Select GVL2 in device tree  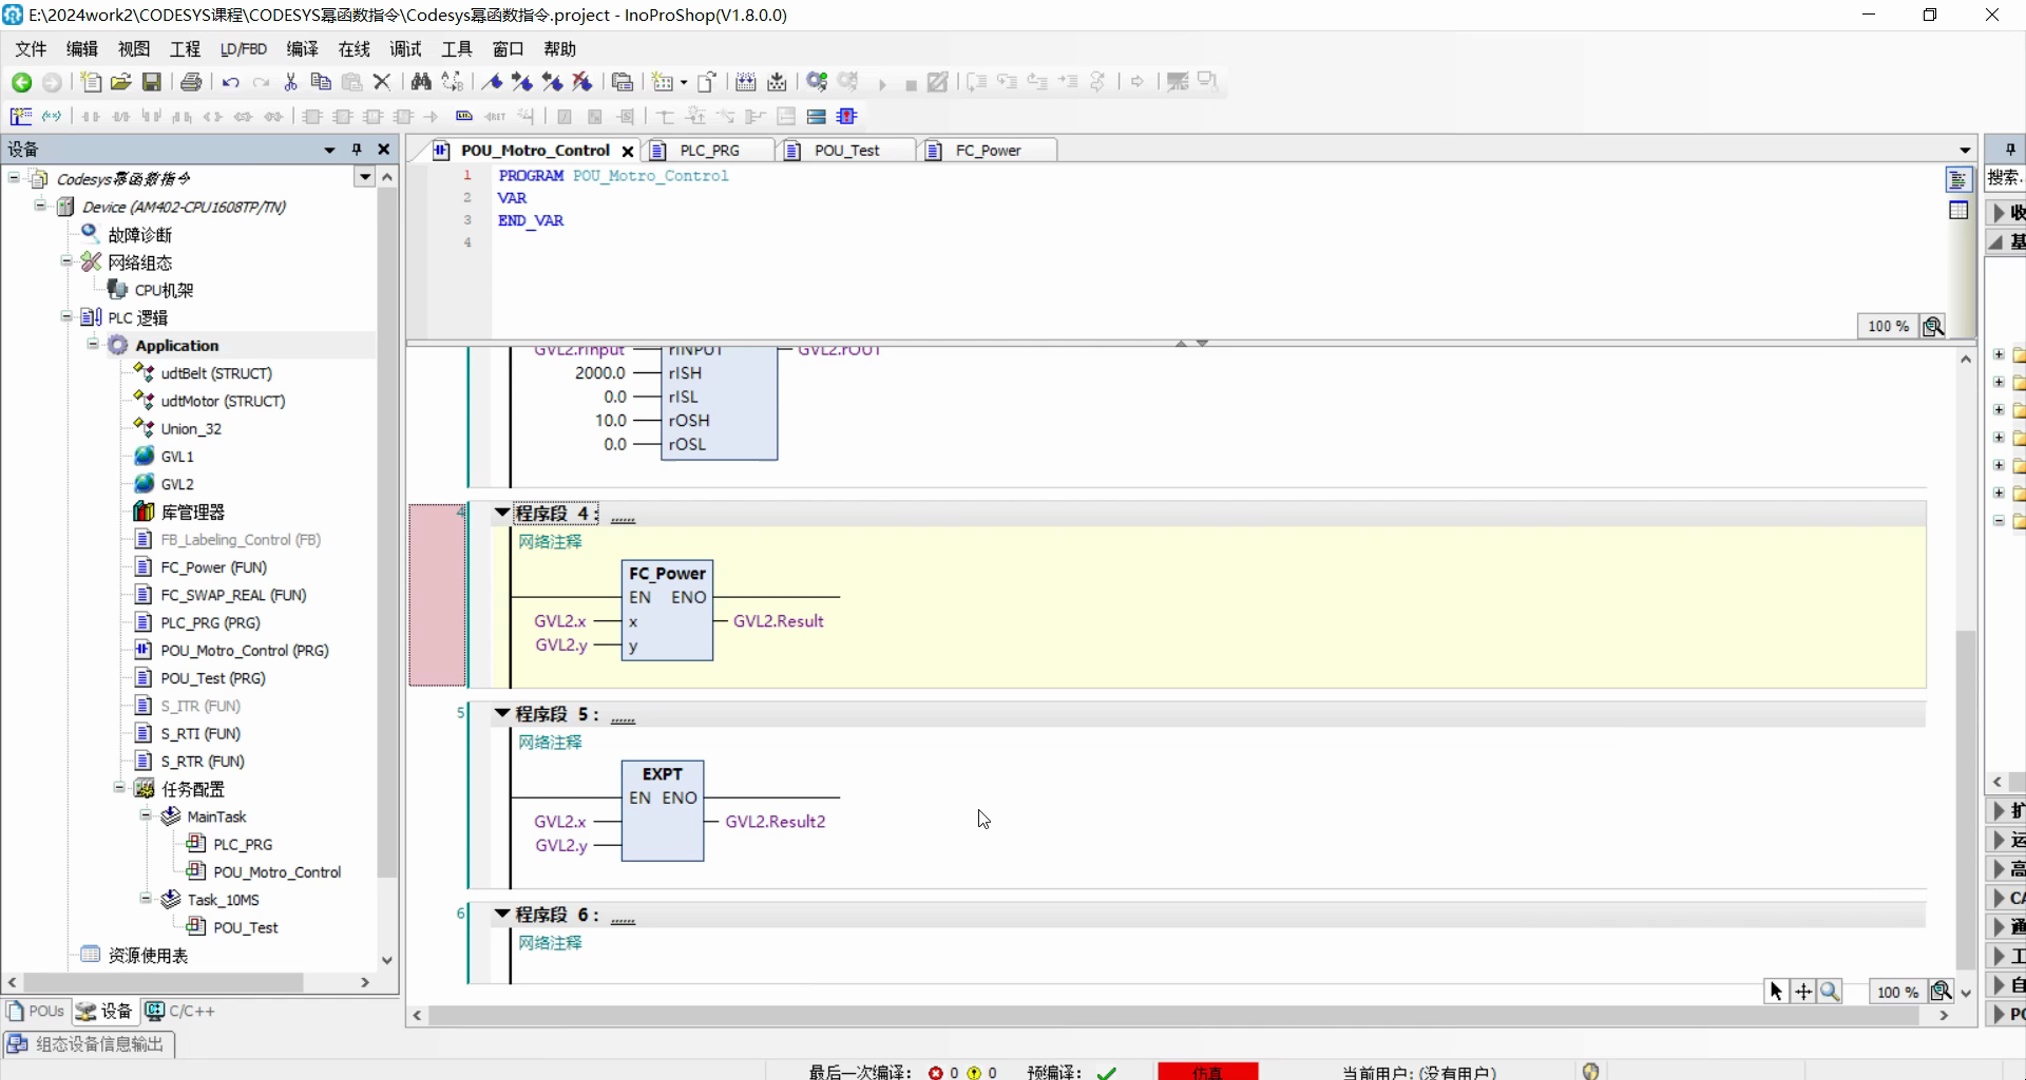click(x=177, y=484)
